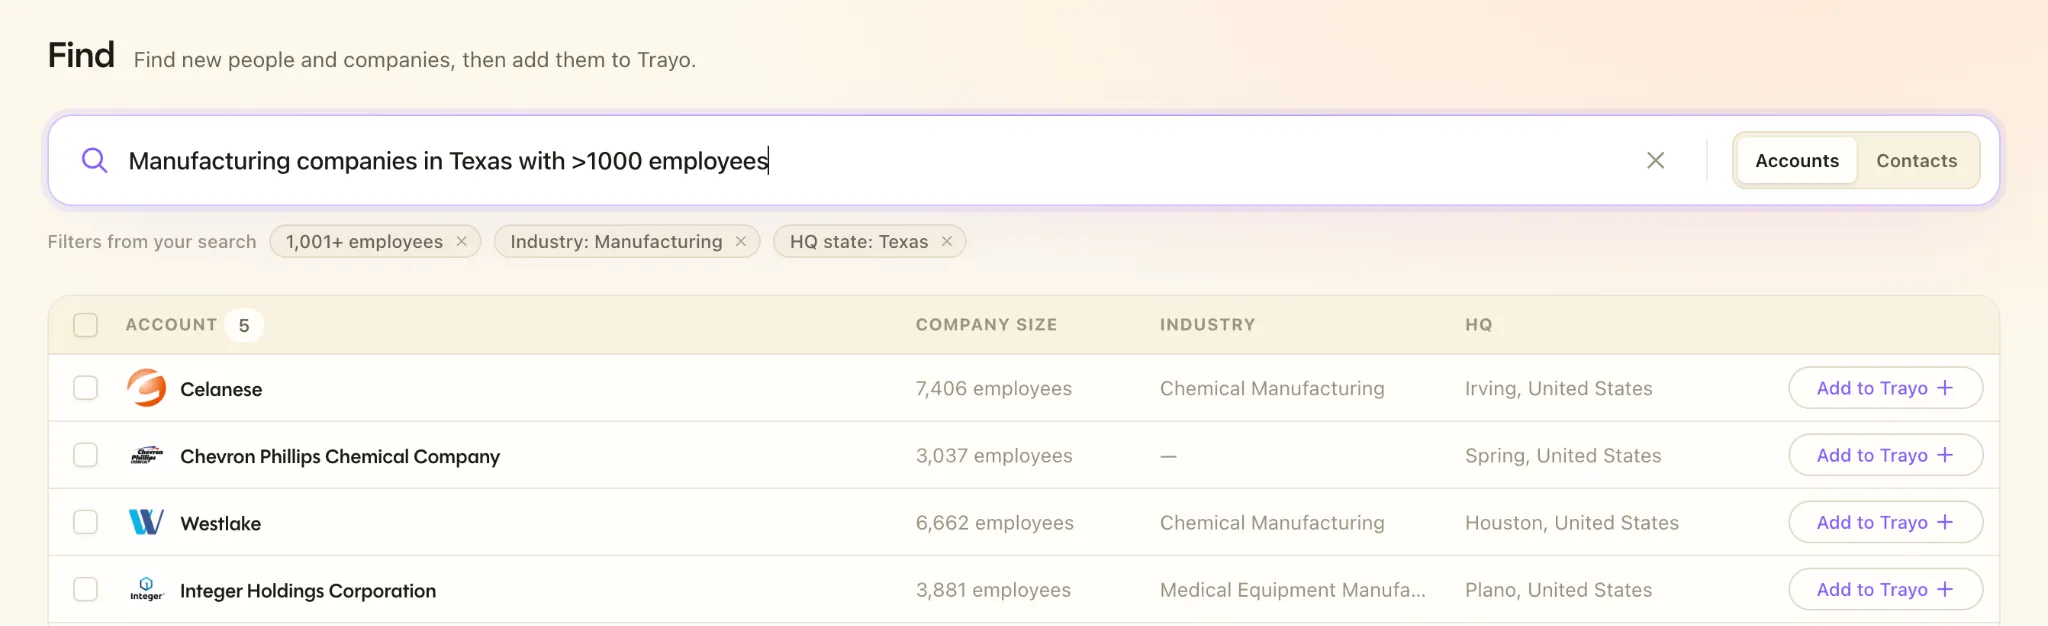2048x626 pixels.
Task: Open Chevron Phillips Chemical Company name
Action: tap(340, 456)
